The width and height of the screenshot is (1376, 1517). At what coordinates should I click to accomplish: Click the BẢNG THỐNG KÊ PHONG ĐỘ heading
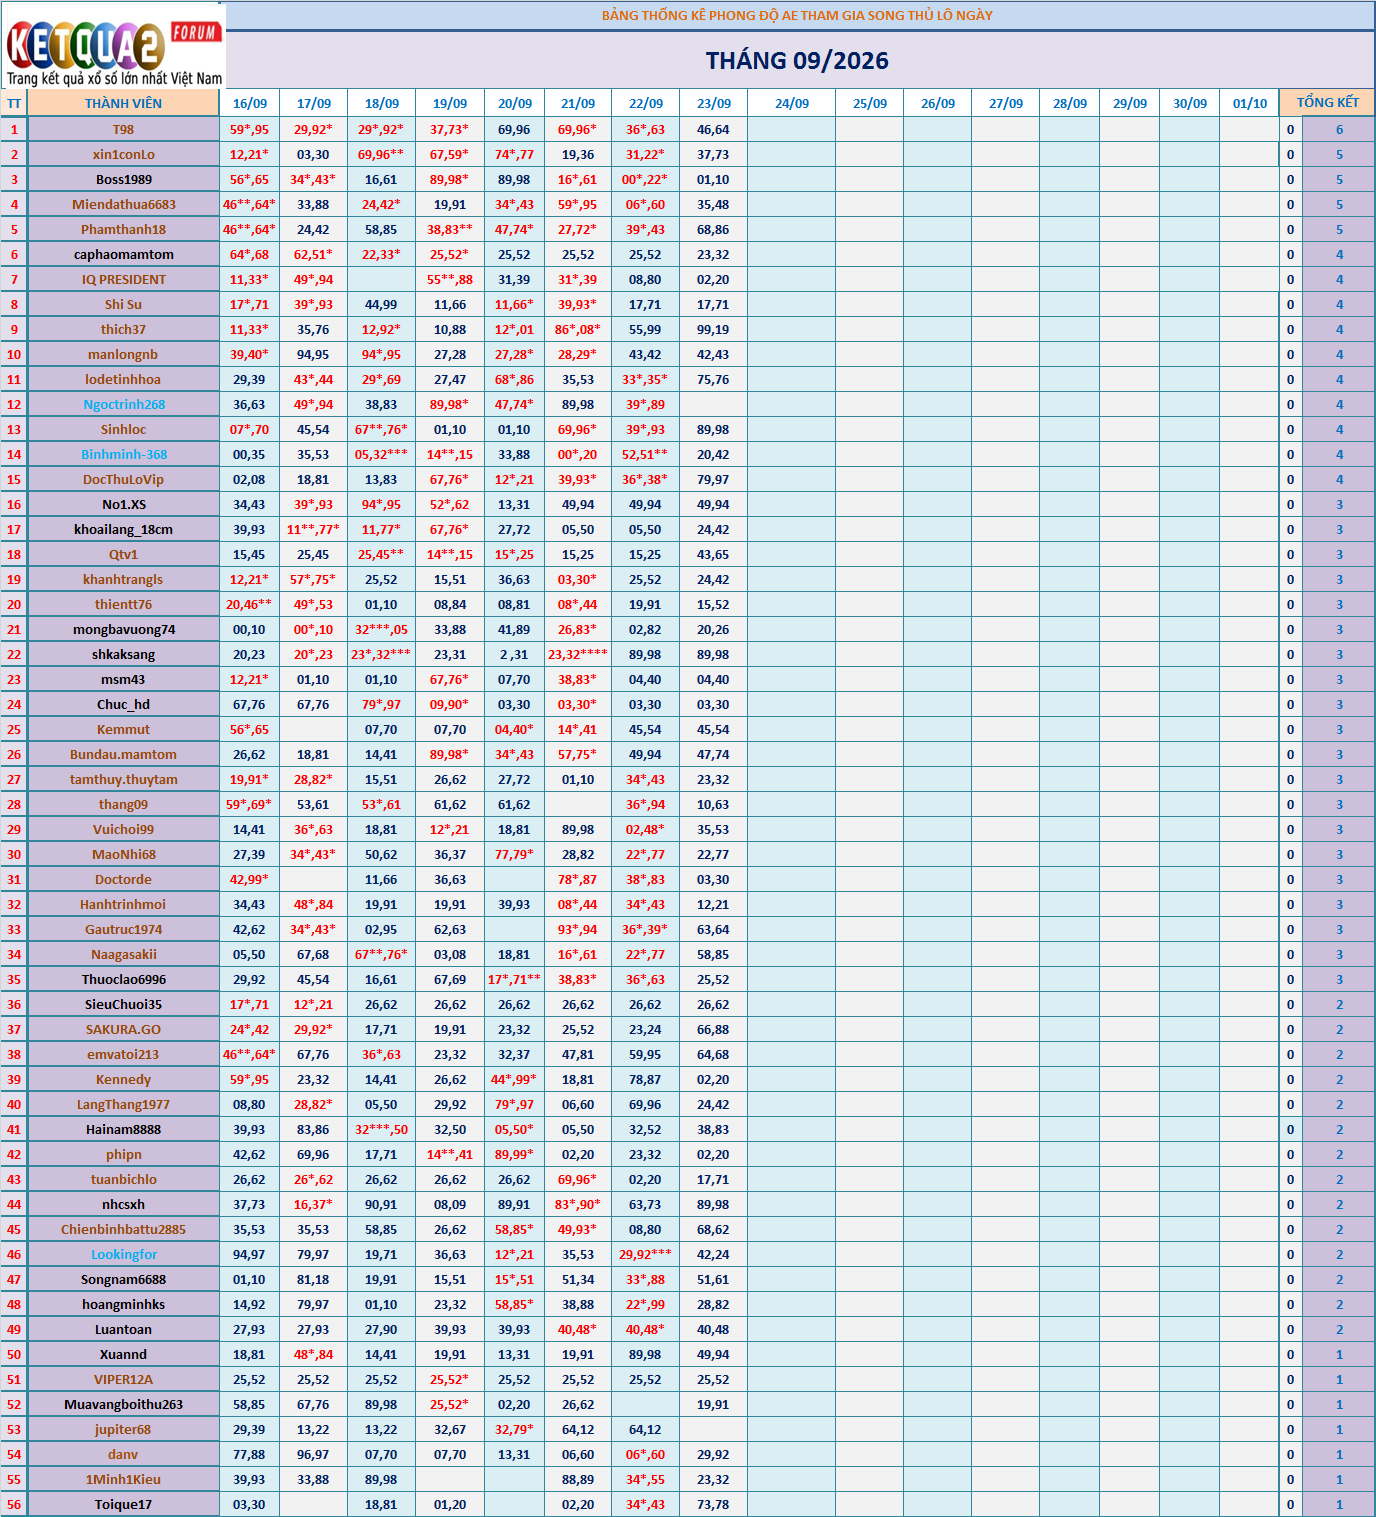[797, 15]
